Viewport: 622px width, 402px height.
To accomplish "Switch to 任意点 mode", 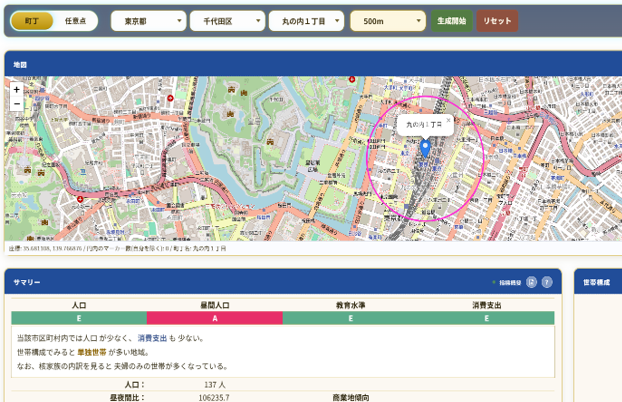I will [x=75, y=21].
